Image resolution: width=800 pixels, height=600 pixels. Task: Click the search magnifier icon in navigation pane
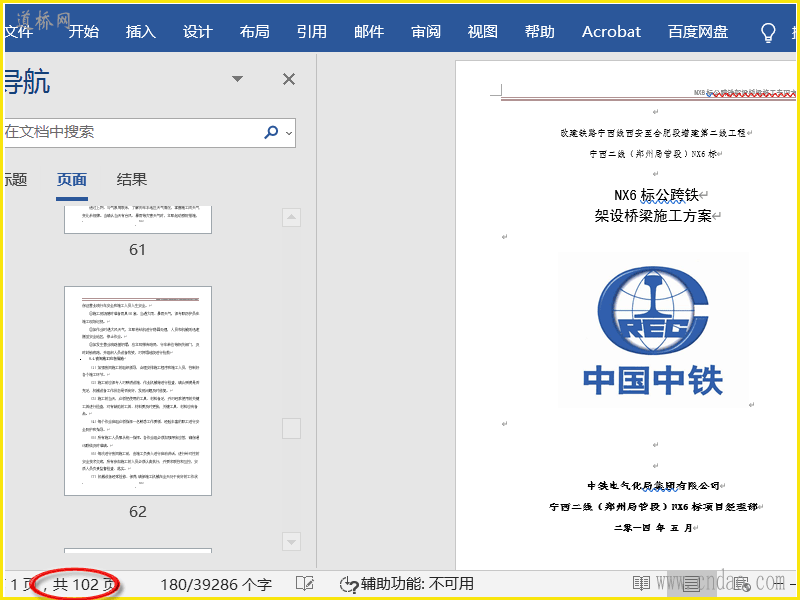click(x=271, y=132)
